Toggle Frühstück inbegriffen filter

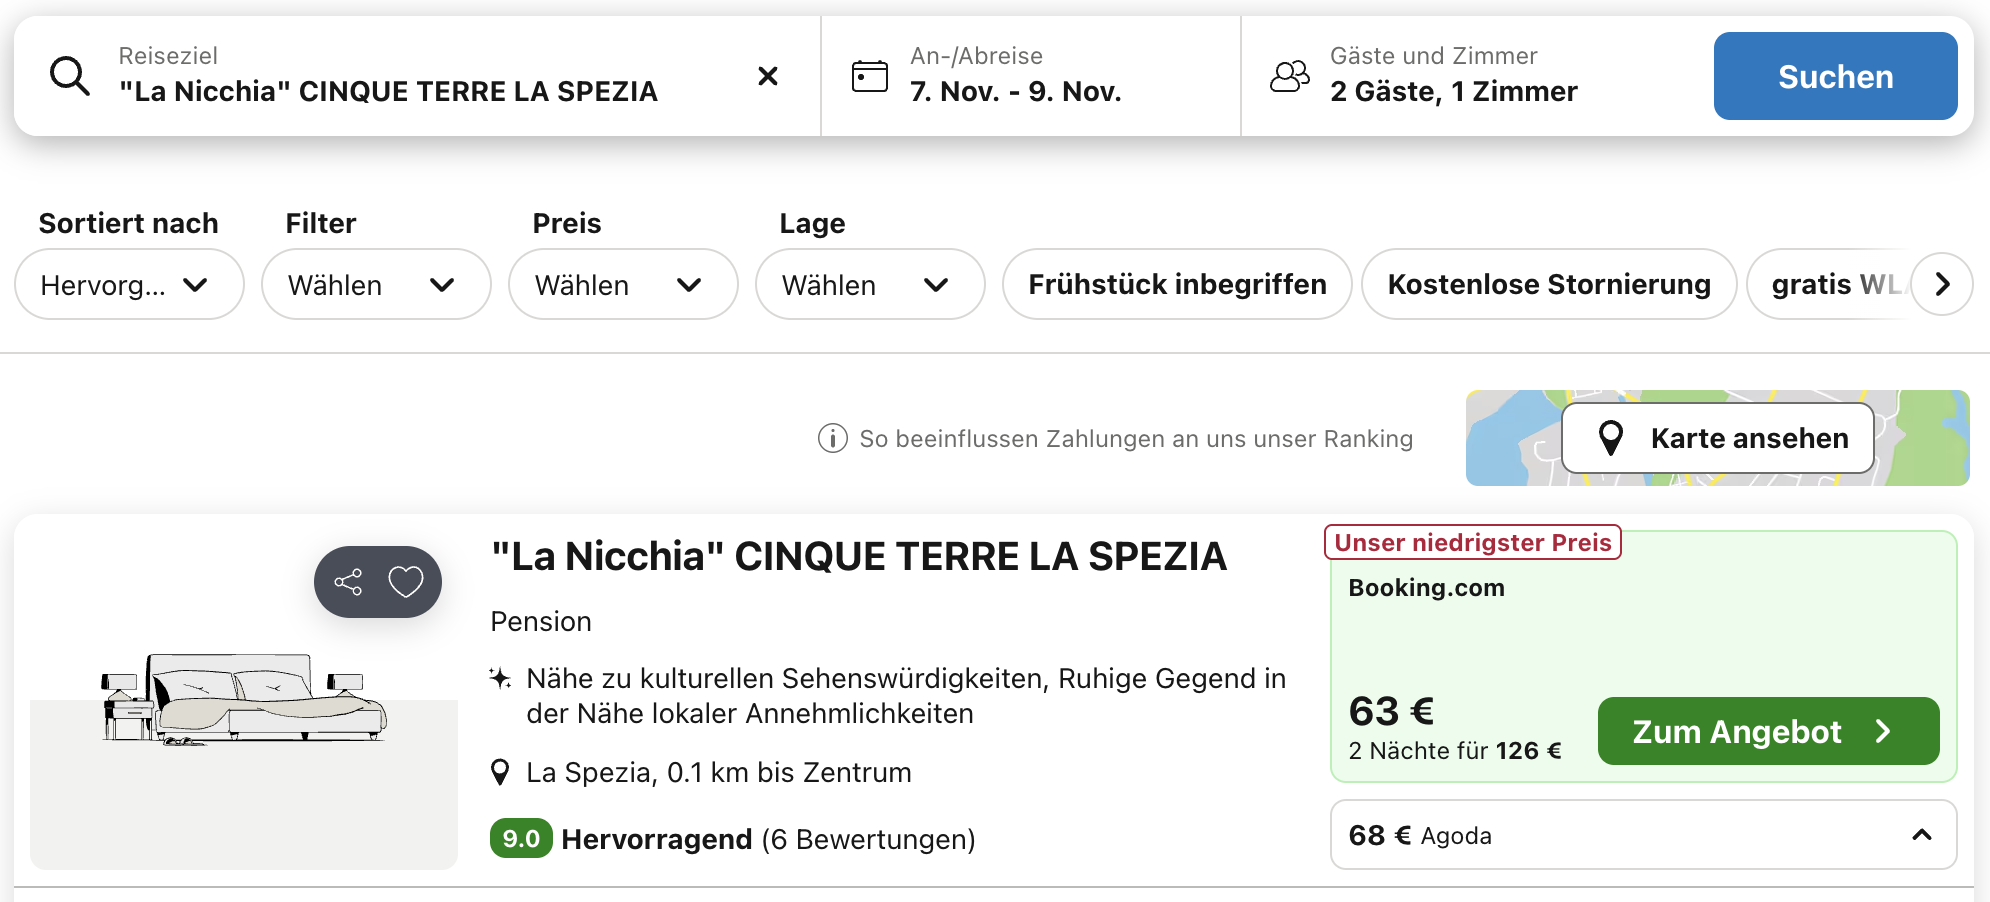[x=1177, y=284]
